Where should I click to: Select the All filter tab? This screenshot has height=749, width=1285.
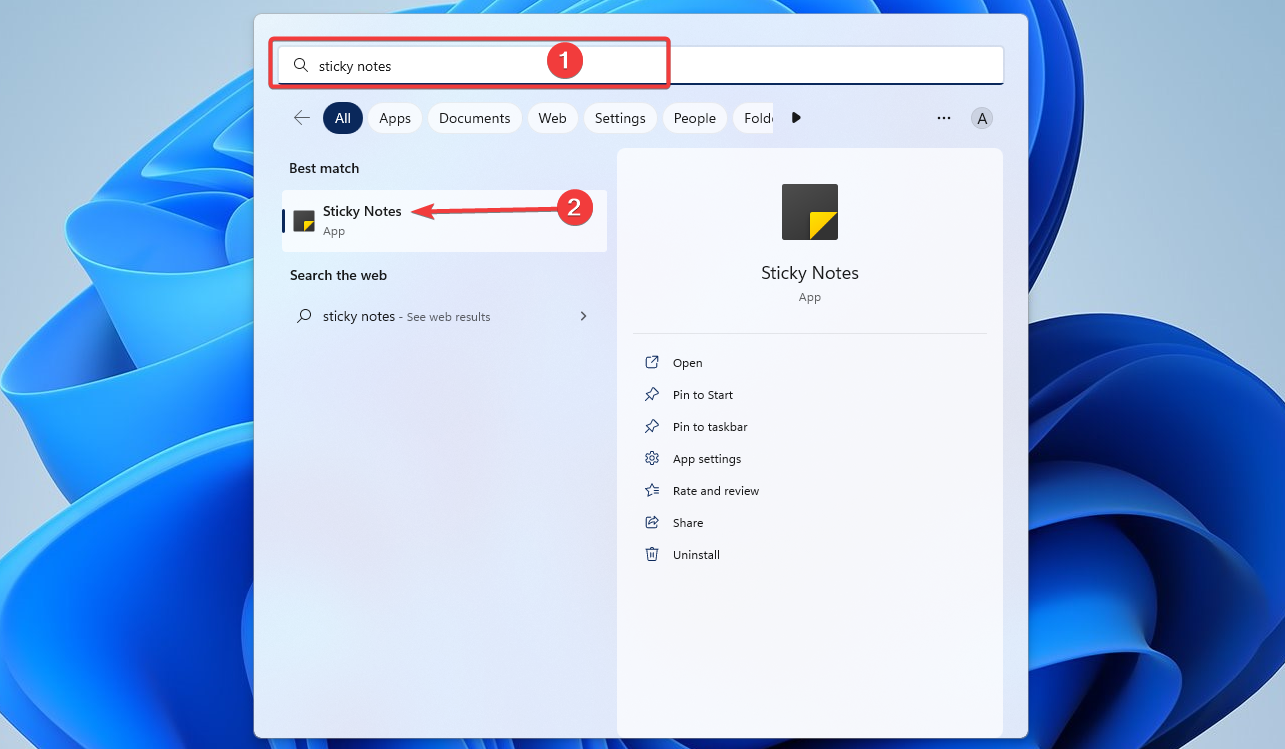343,118
